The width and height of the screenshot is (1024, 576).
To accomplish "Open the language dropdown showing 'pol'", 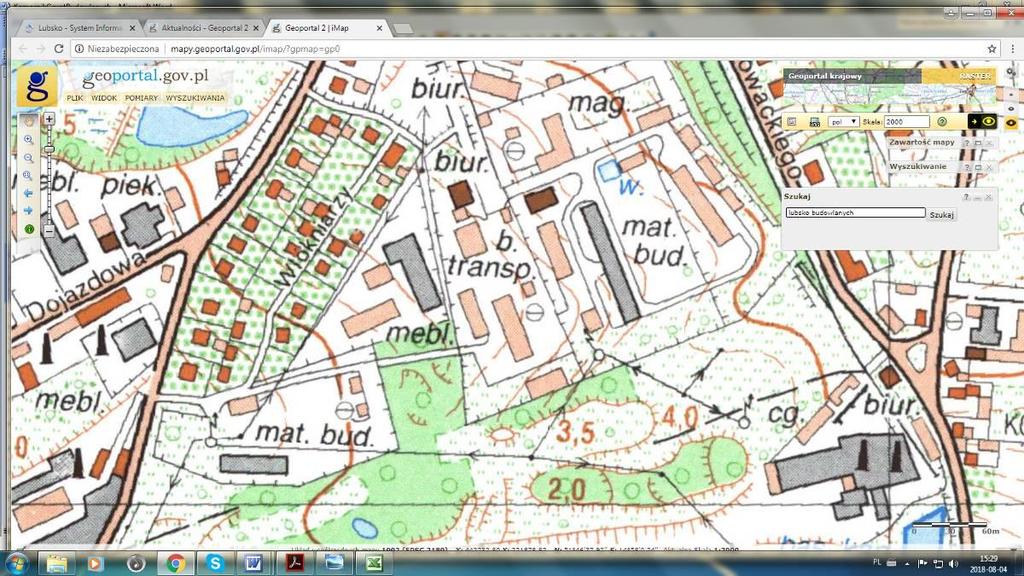I will [x=844, y=121].
